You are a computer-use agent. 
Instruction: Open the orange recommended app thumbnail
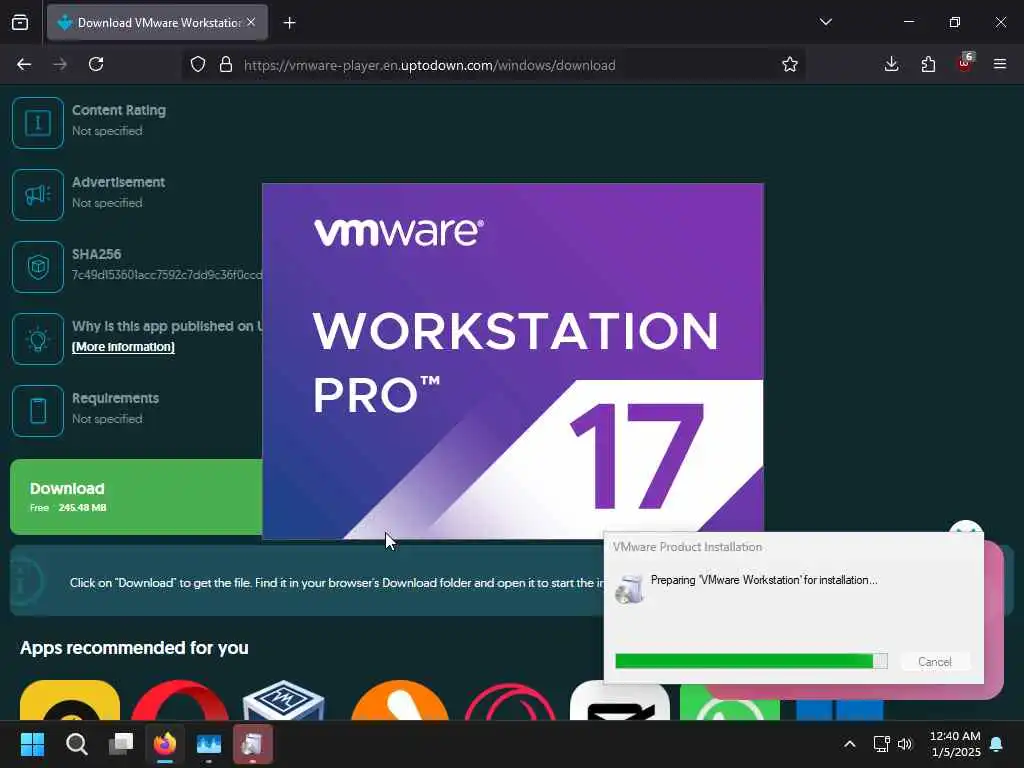point(400,700)
